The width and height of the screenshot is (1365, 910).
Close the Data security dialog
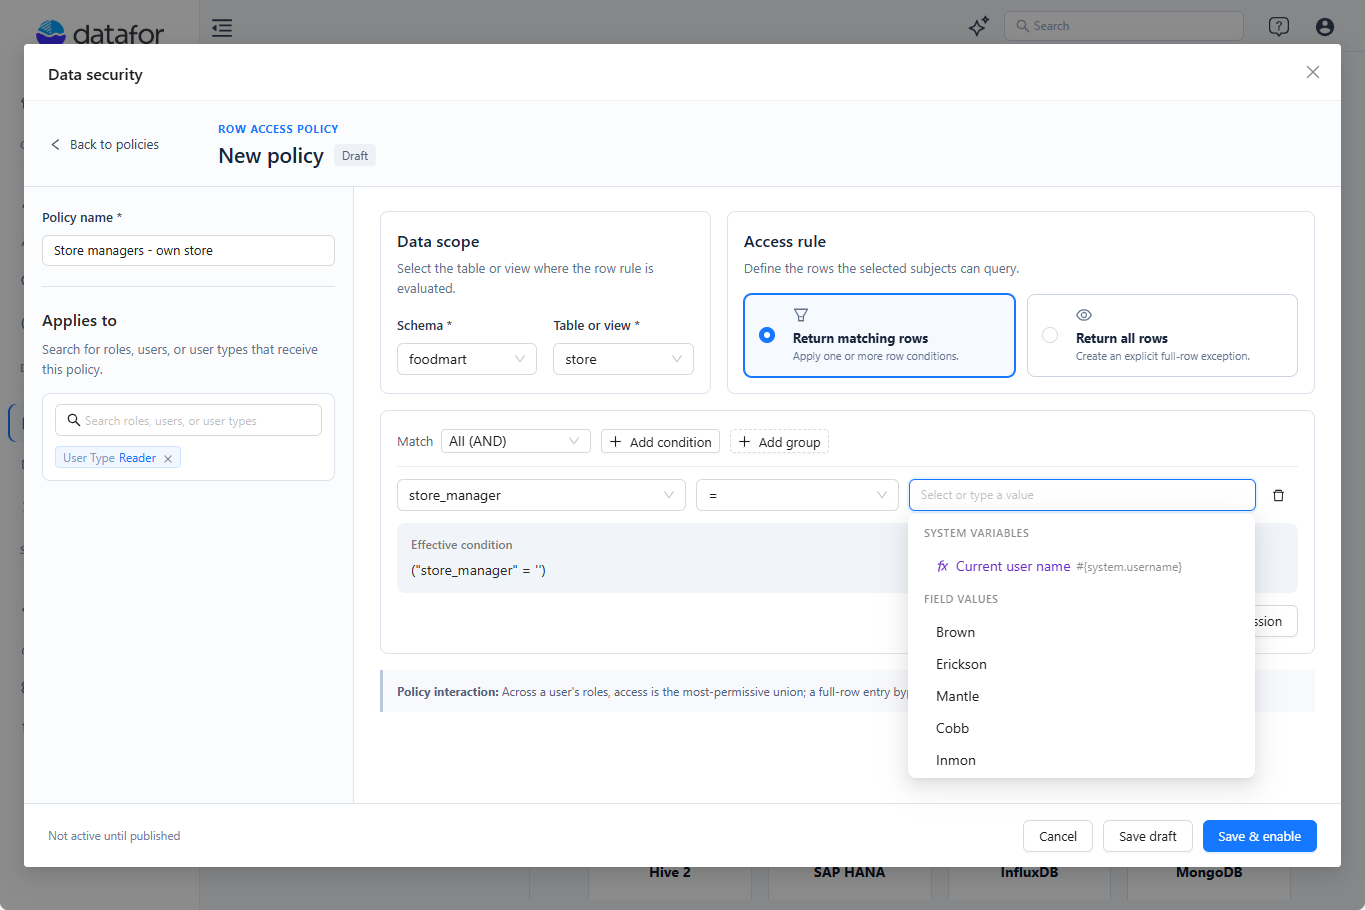click(x=1313, y=72)
